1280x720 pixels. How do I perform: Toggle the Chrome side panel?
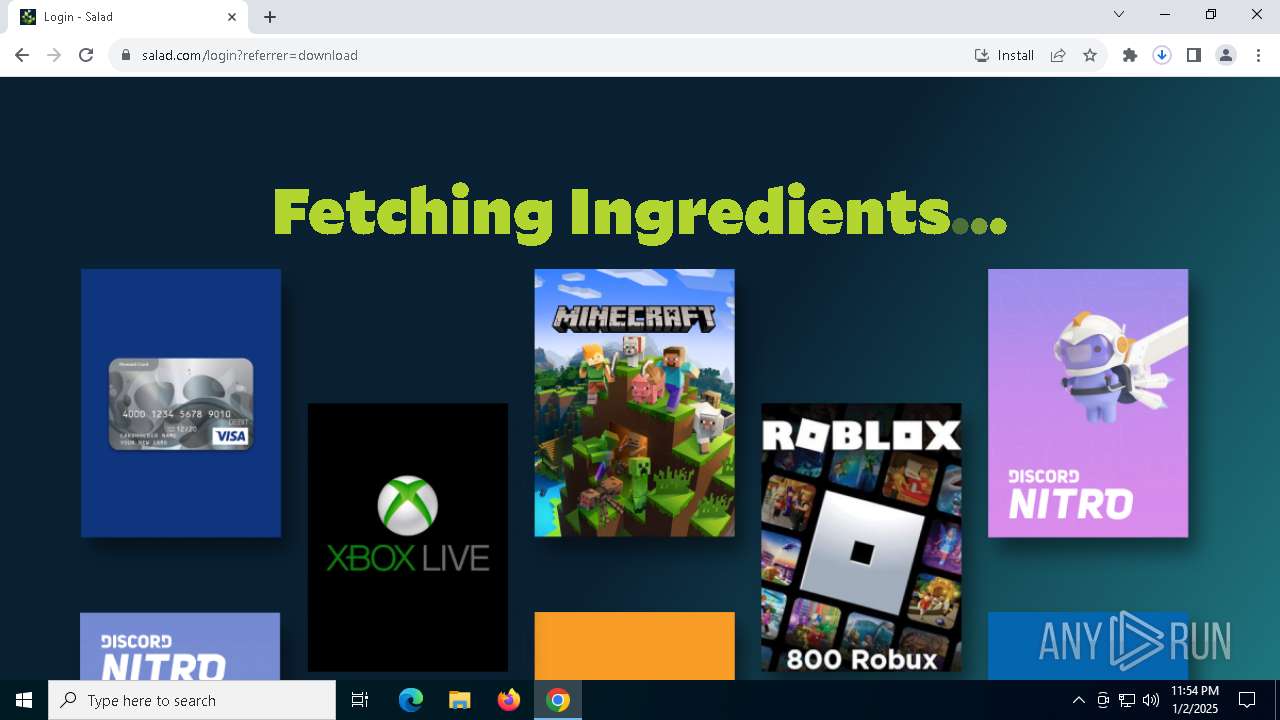point(1194,55)
